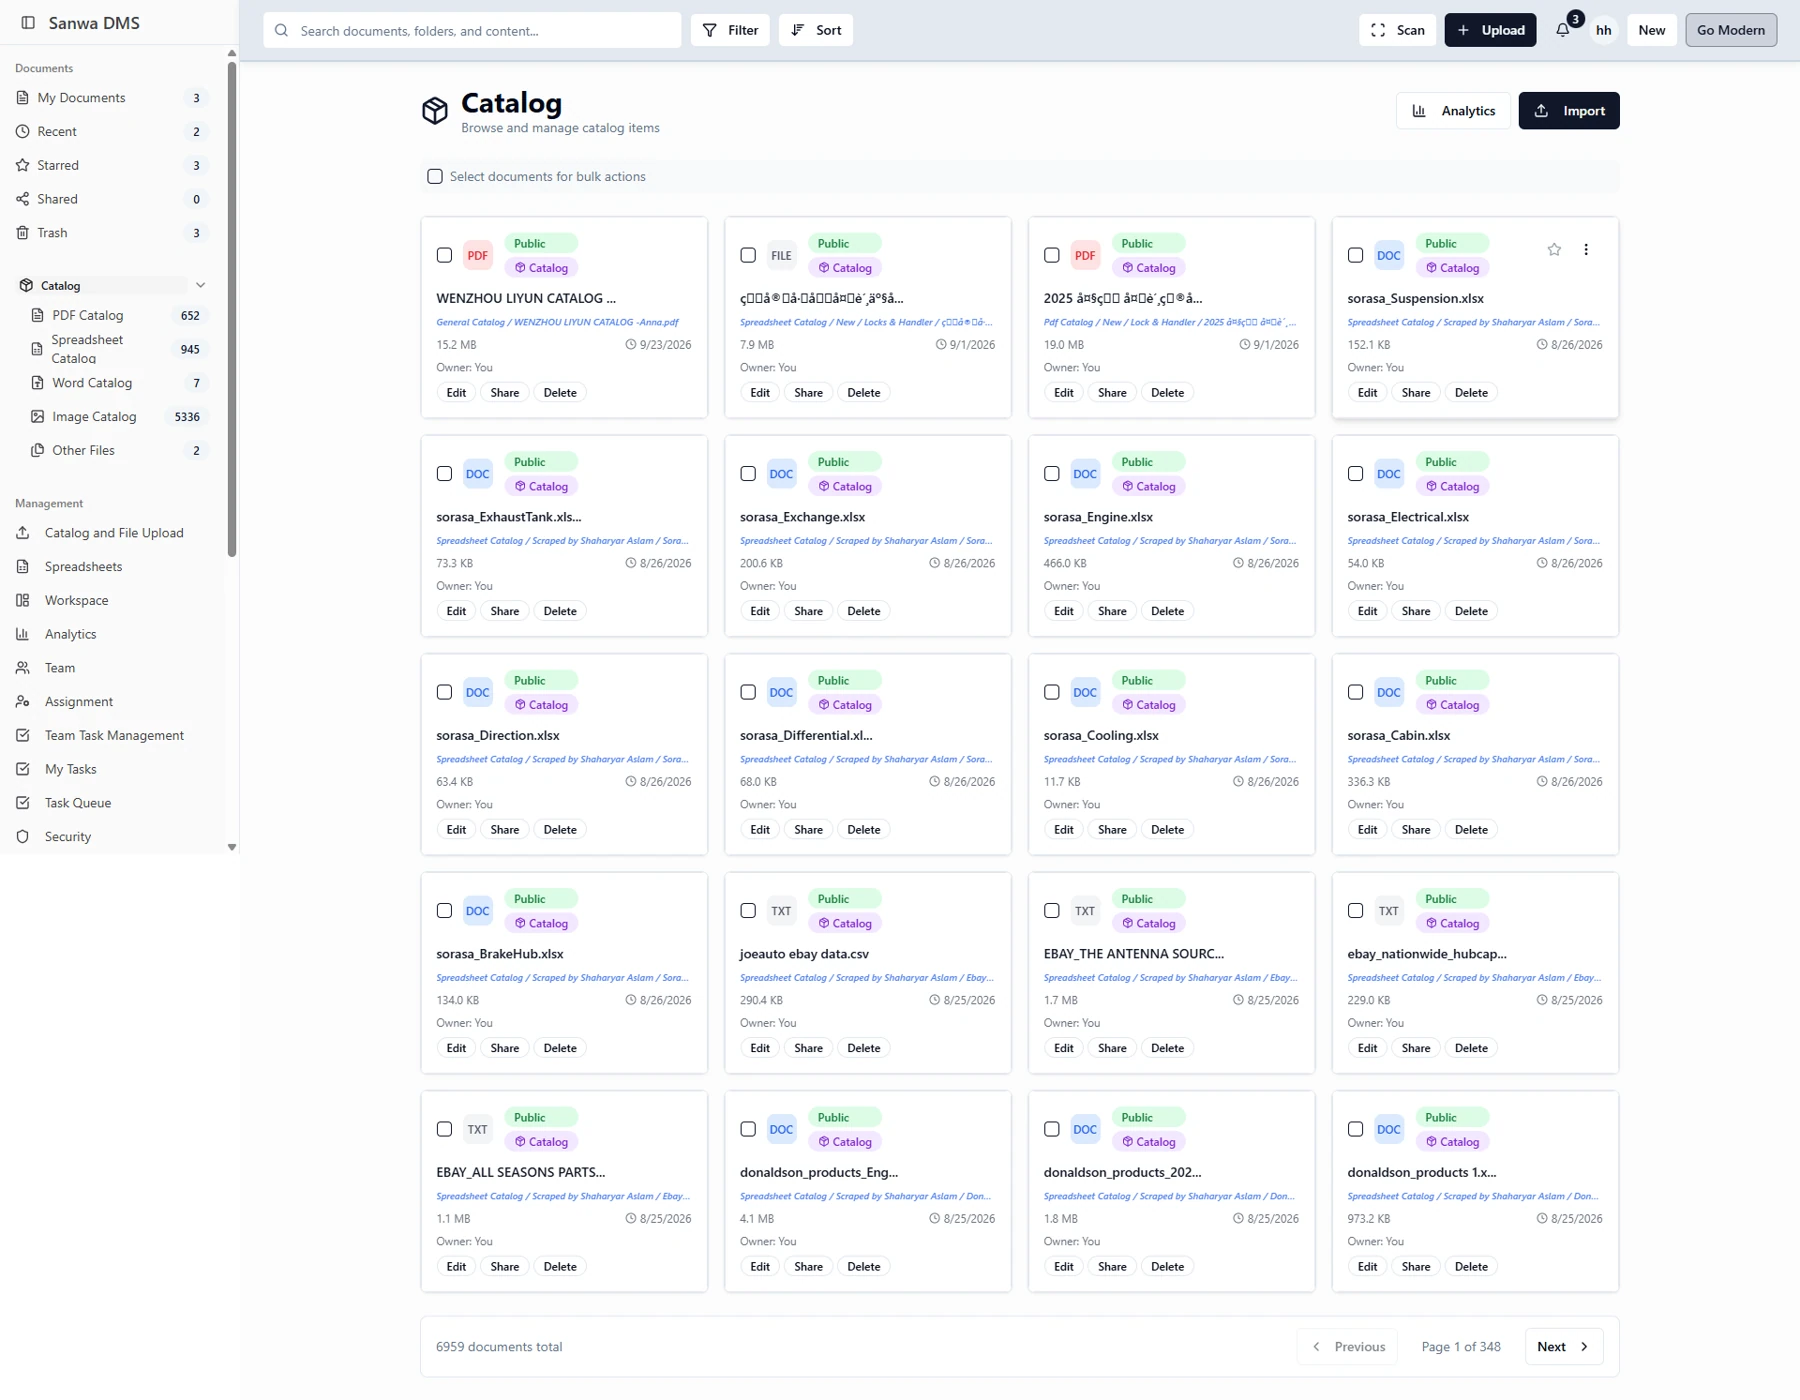The width and height of the screenshot is (1800, 1400).
Task: Click the search magnifier icon
Action: click(282, 30)
